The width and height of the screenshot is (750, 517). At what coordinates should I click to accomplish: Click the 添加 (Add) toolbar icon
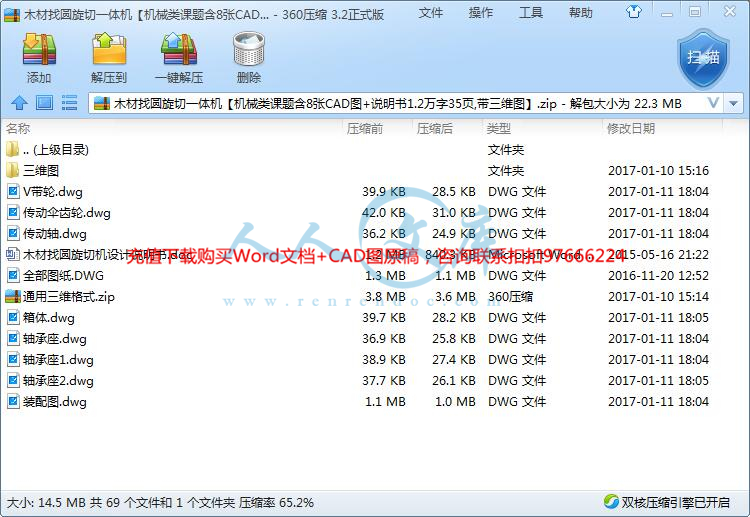(39, 49)
